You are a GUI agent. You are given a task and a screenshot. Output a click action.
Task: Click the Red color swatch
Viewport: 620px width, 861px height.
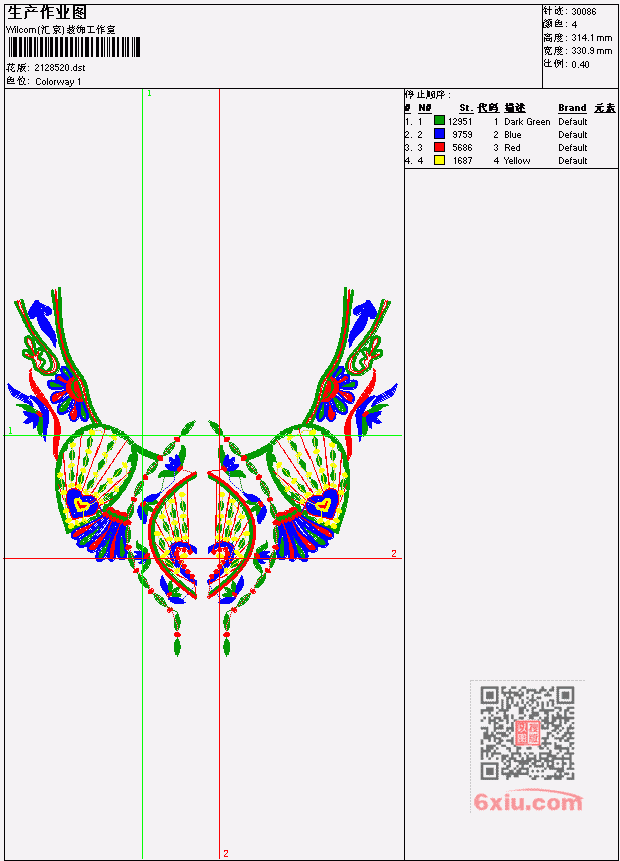(439, 147)
